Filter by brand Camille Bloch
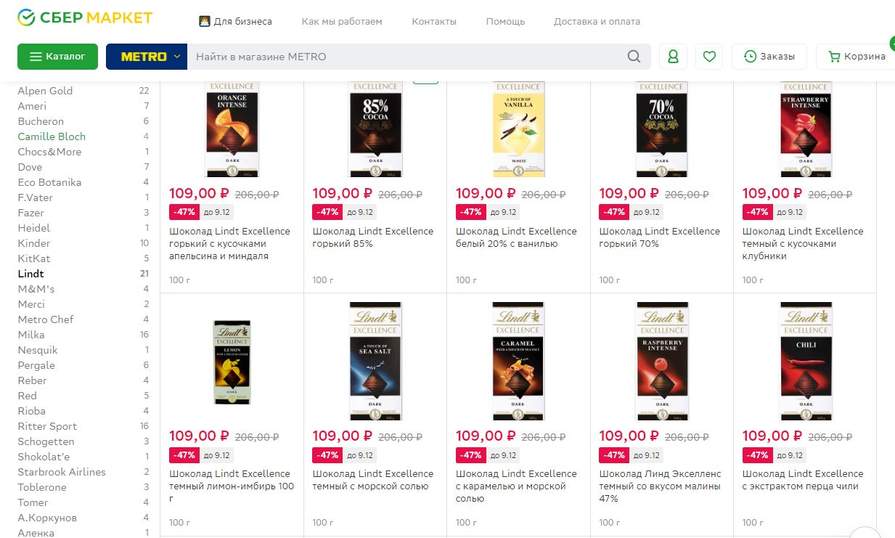Screen dimensions: 895x538 pos(51,136)
